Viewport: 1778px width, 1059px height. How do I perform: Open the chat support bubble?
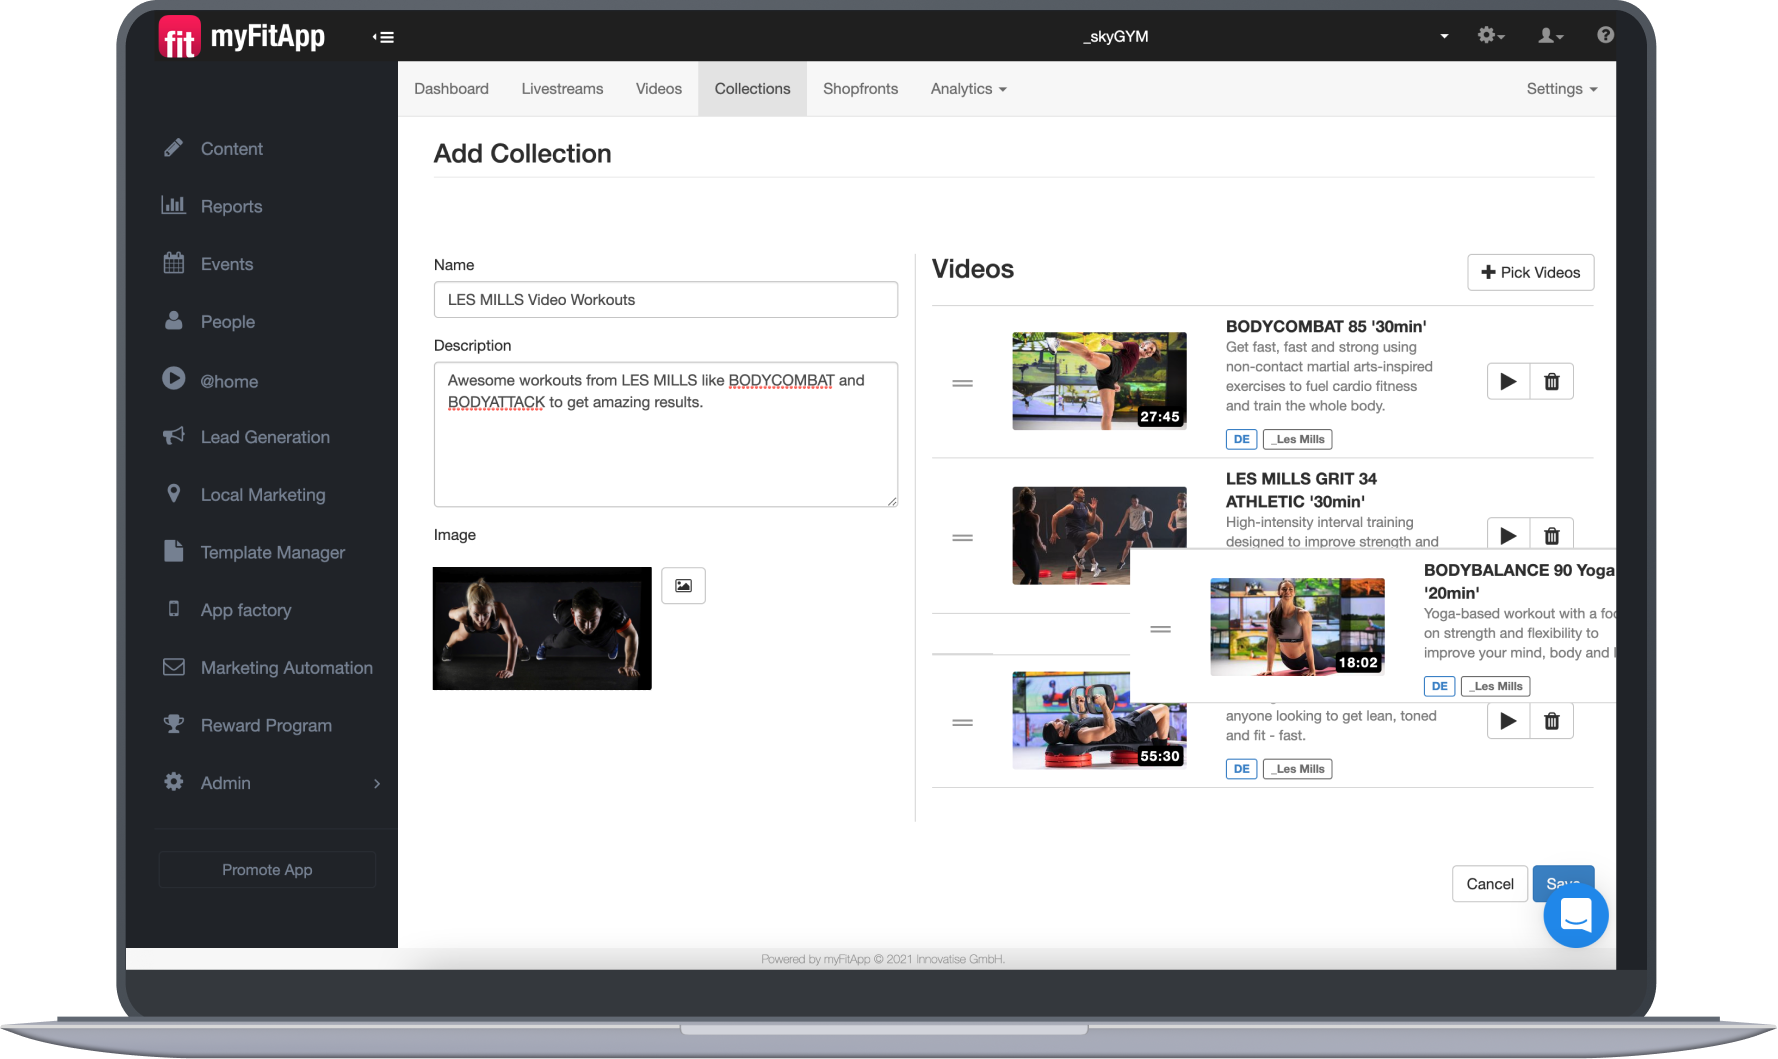(x=1576, y=915)
